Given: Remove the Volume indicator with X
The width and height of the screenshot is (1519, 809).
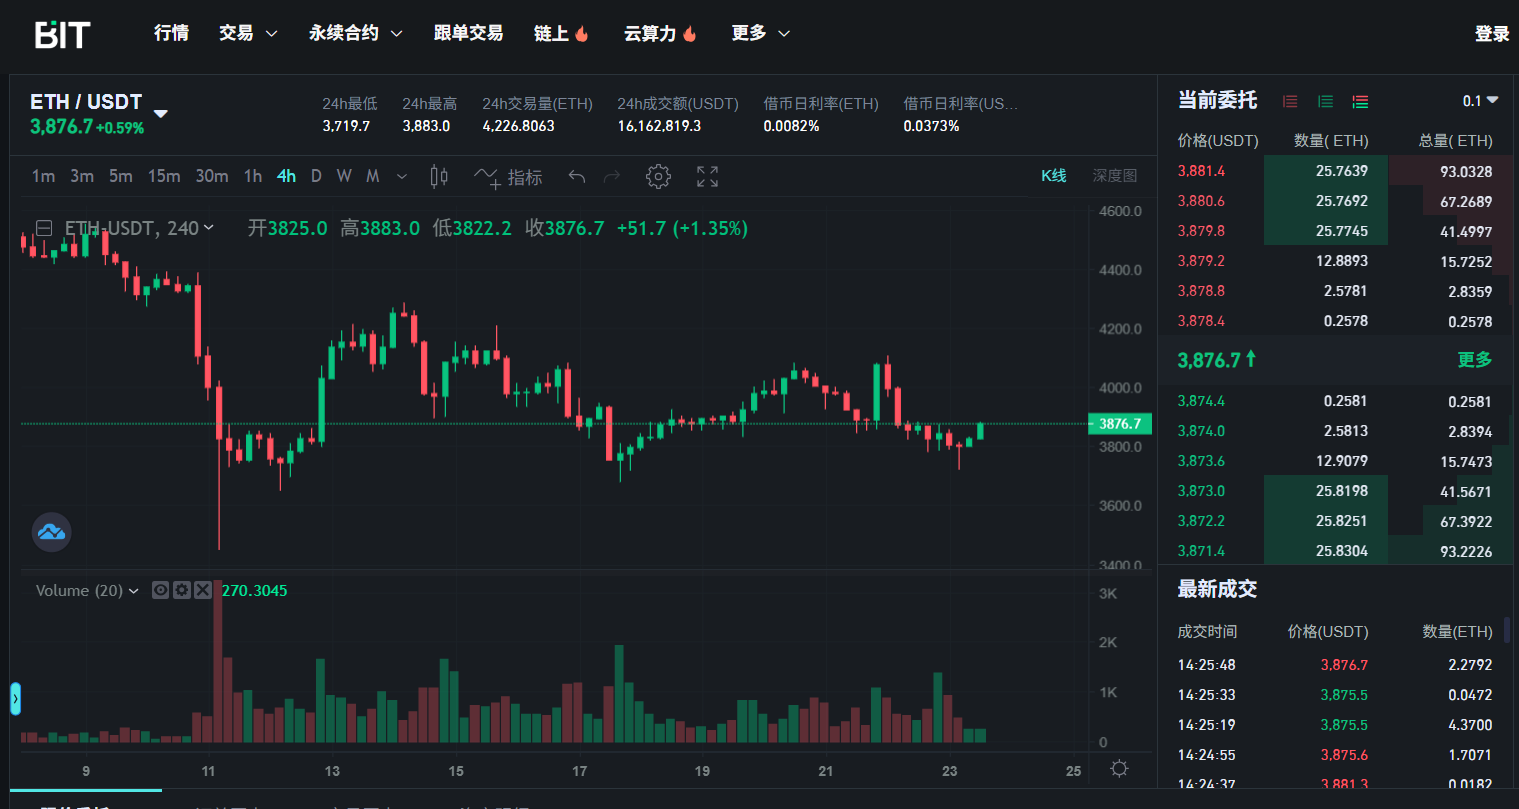Looking at the screenshot, I should [x=202, y=590].
